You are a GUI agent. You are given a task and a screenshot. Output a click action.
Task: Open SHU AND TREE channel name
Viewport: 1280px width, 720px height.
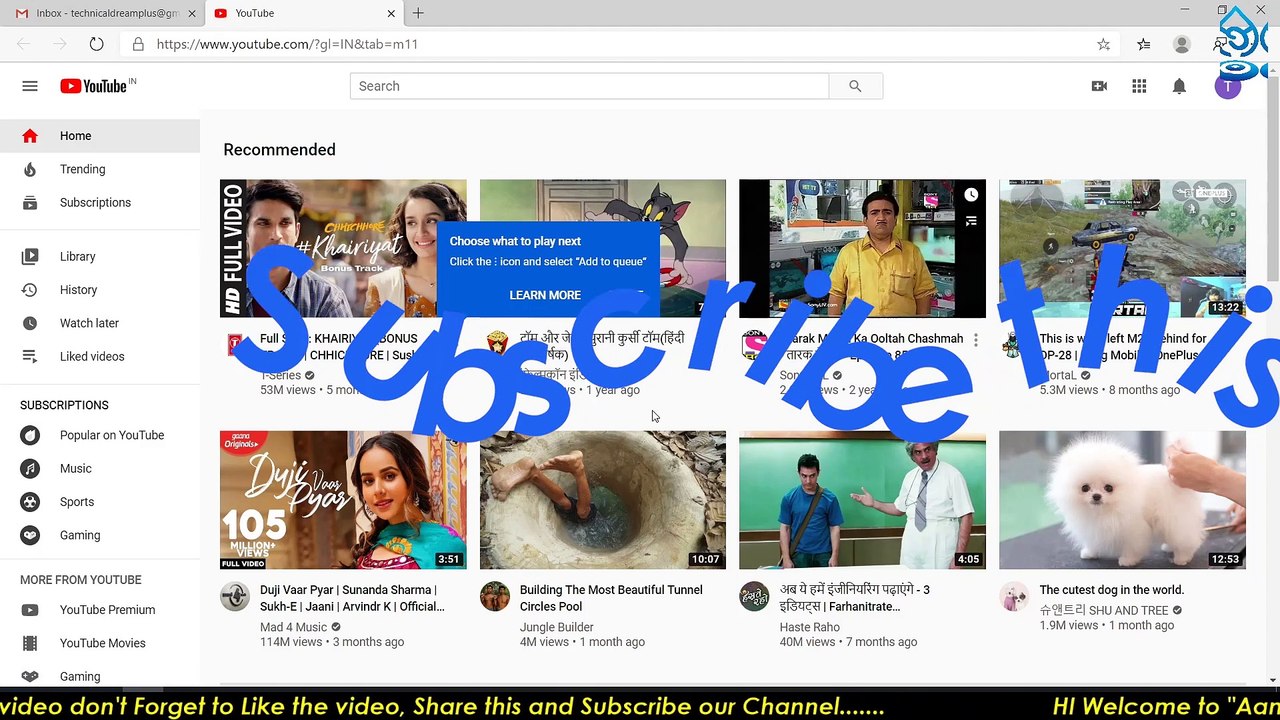click(1104, 610)
